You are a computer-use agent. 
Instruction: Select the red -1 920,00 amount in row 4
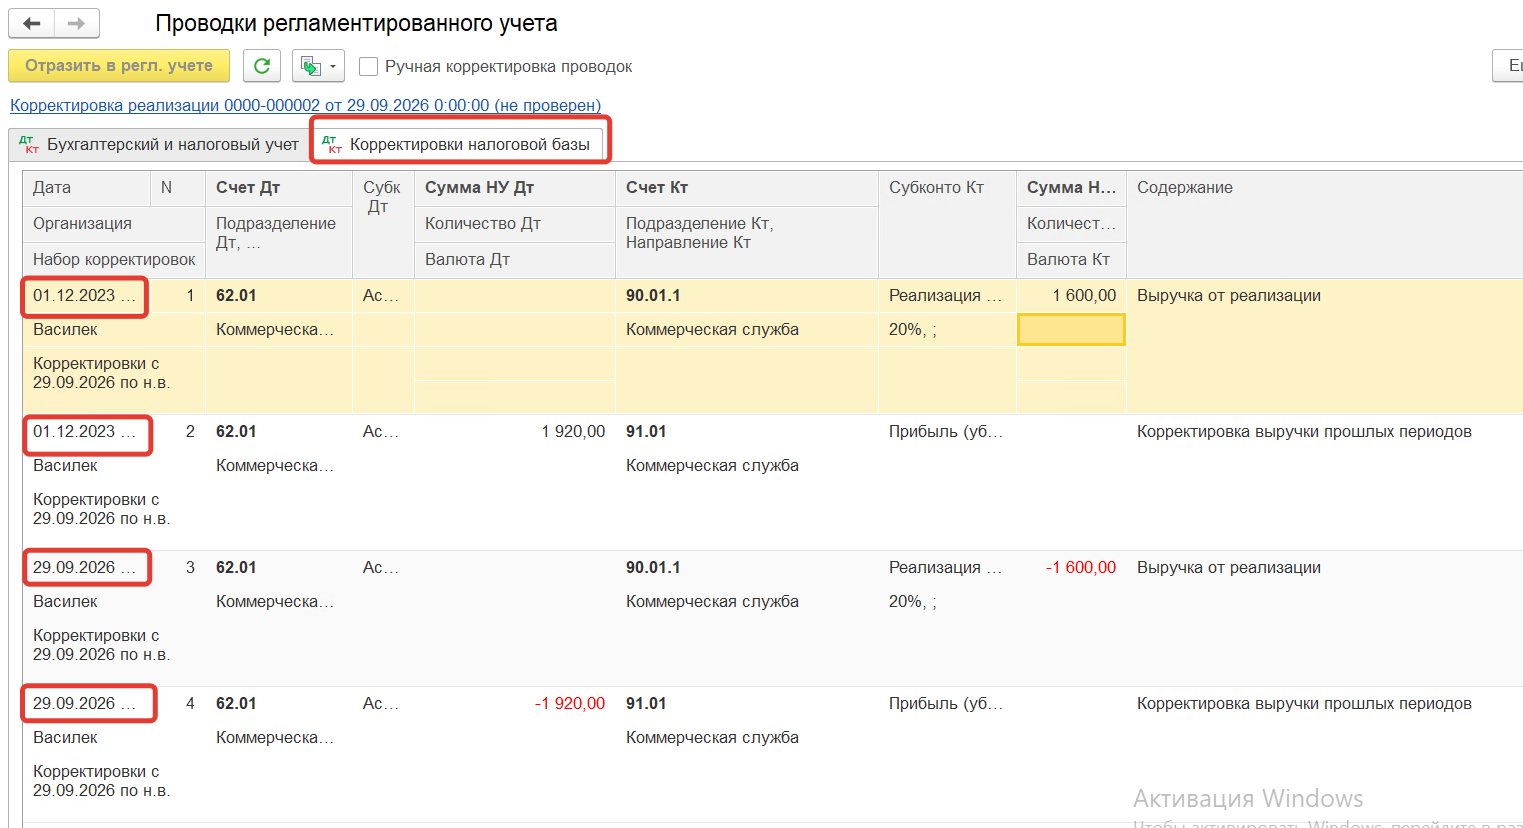[x=570, y=703]
